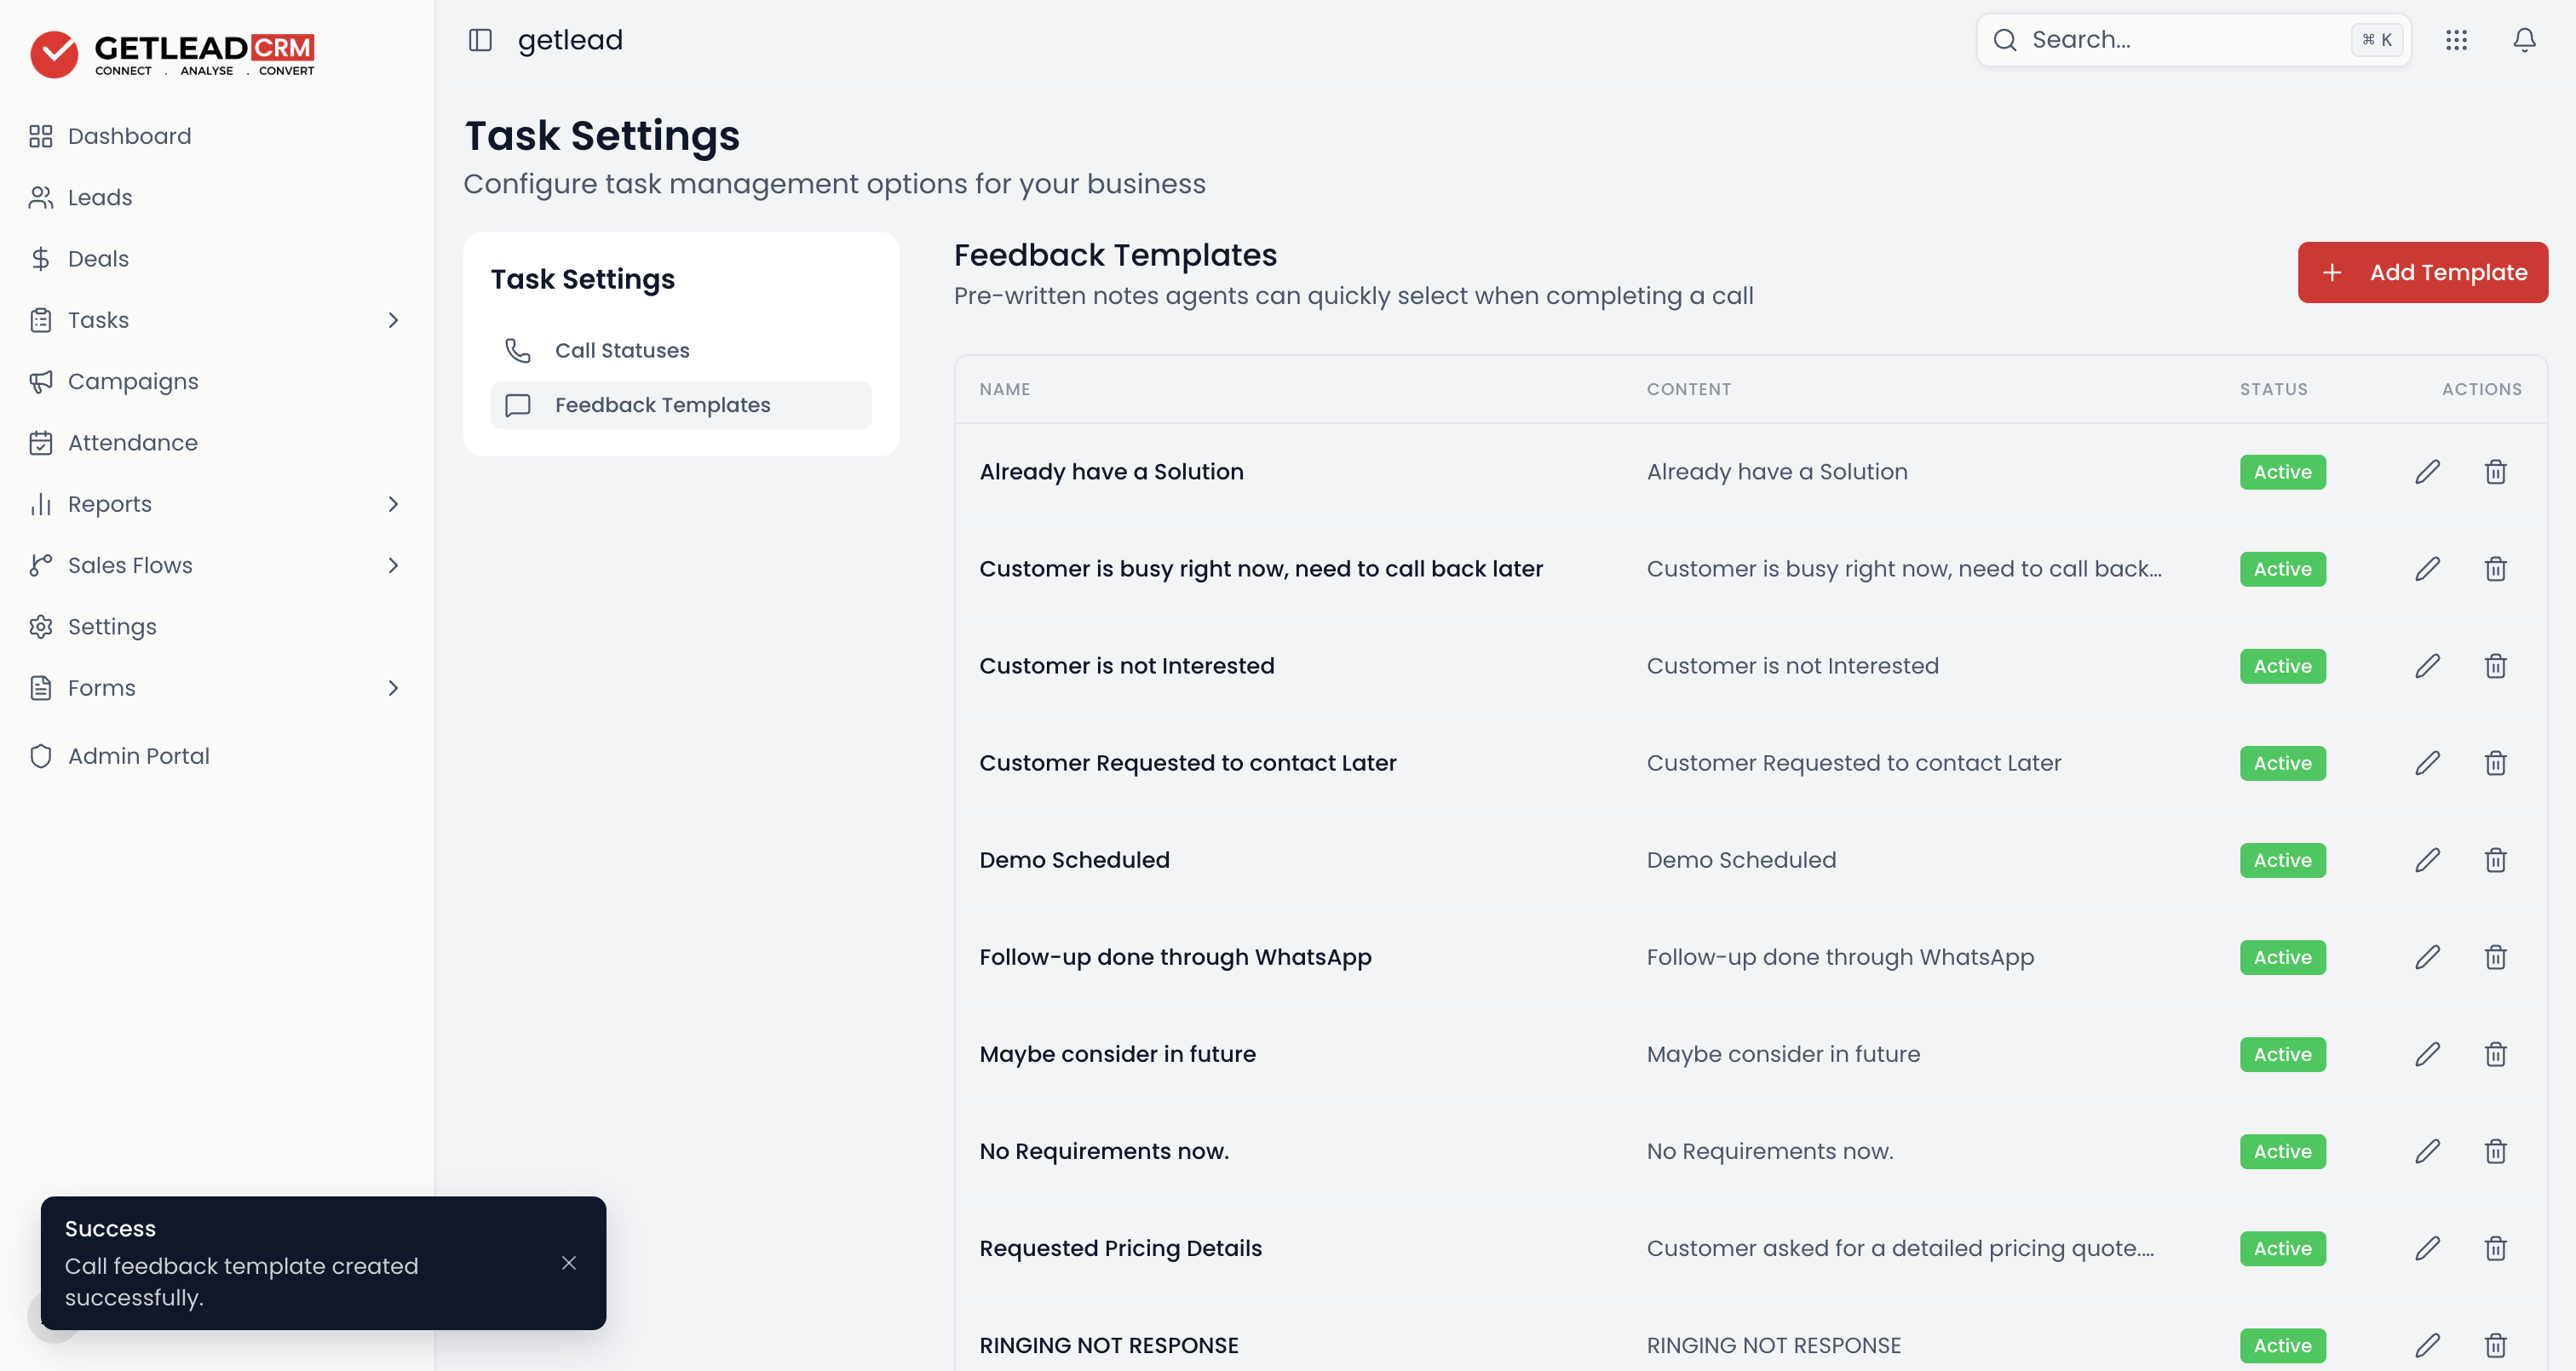Delete the Follow-up done through WhatsApp template
The height and width of the screenshot is (1371, 2576).
(2495, 957)
